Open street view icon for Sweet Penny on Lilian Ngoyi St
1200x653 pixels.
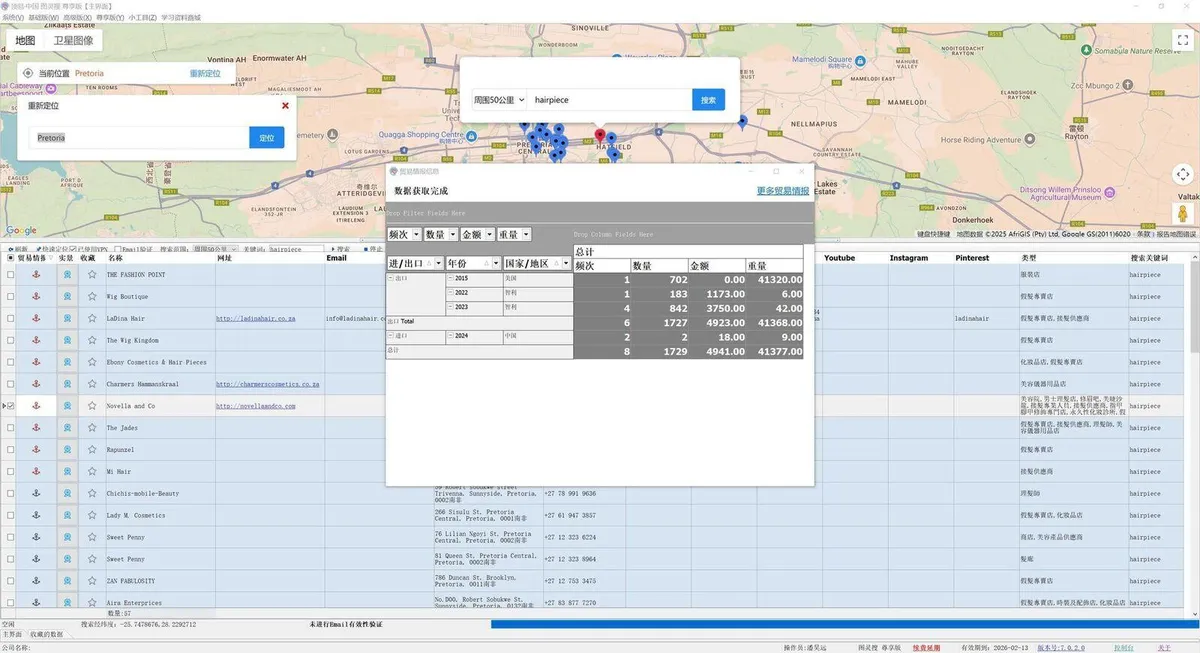pyautogui.click(x=67, y=537)
